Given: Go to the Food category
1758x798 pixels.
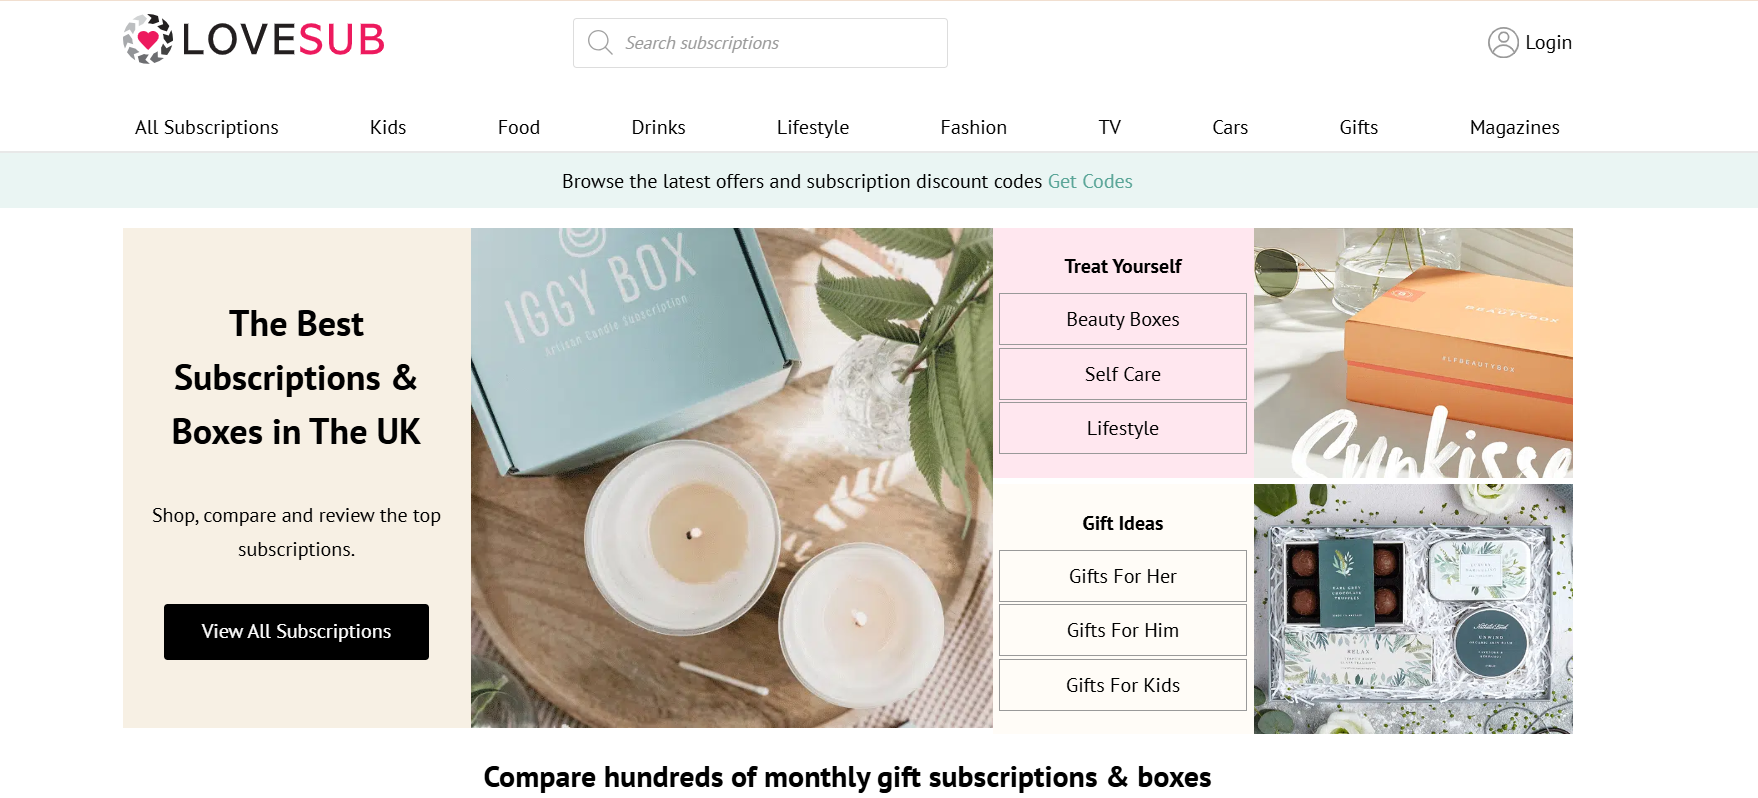Looking at the screenshot, I should [519, 127].
